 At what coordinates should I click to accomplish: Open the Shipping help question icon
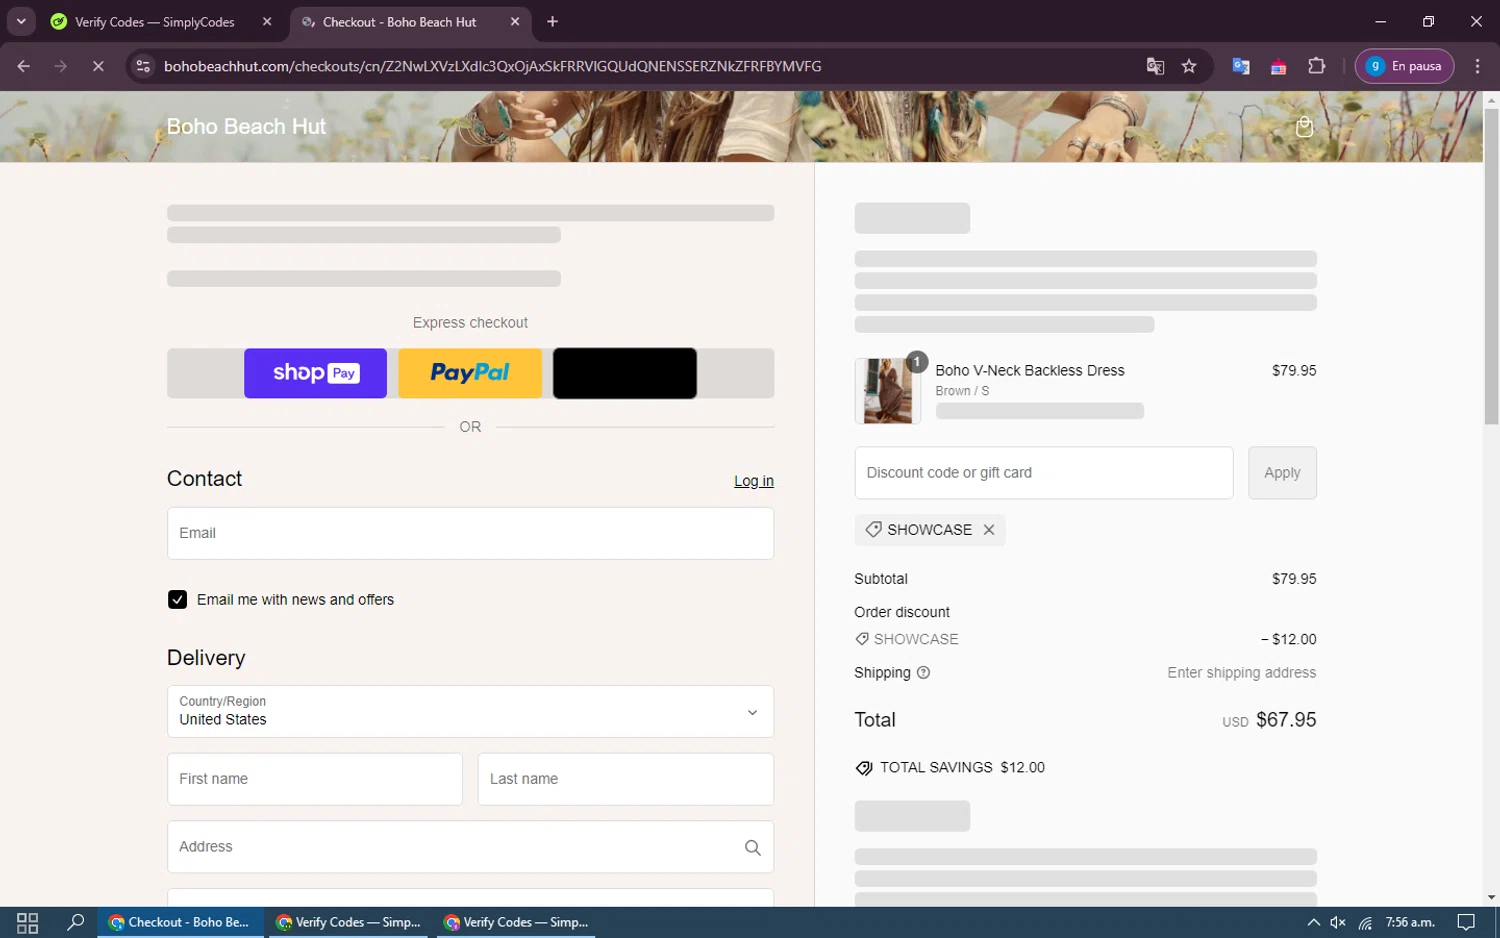pos(924,673)
